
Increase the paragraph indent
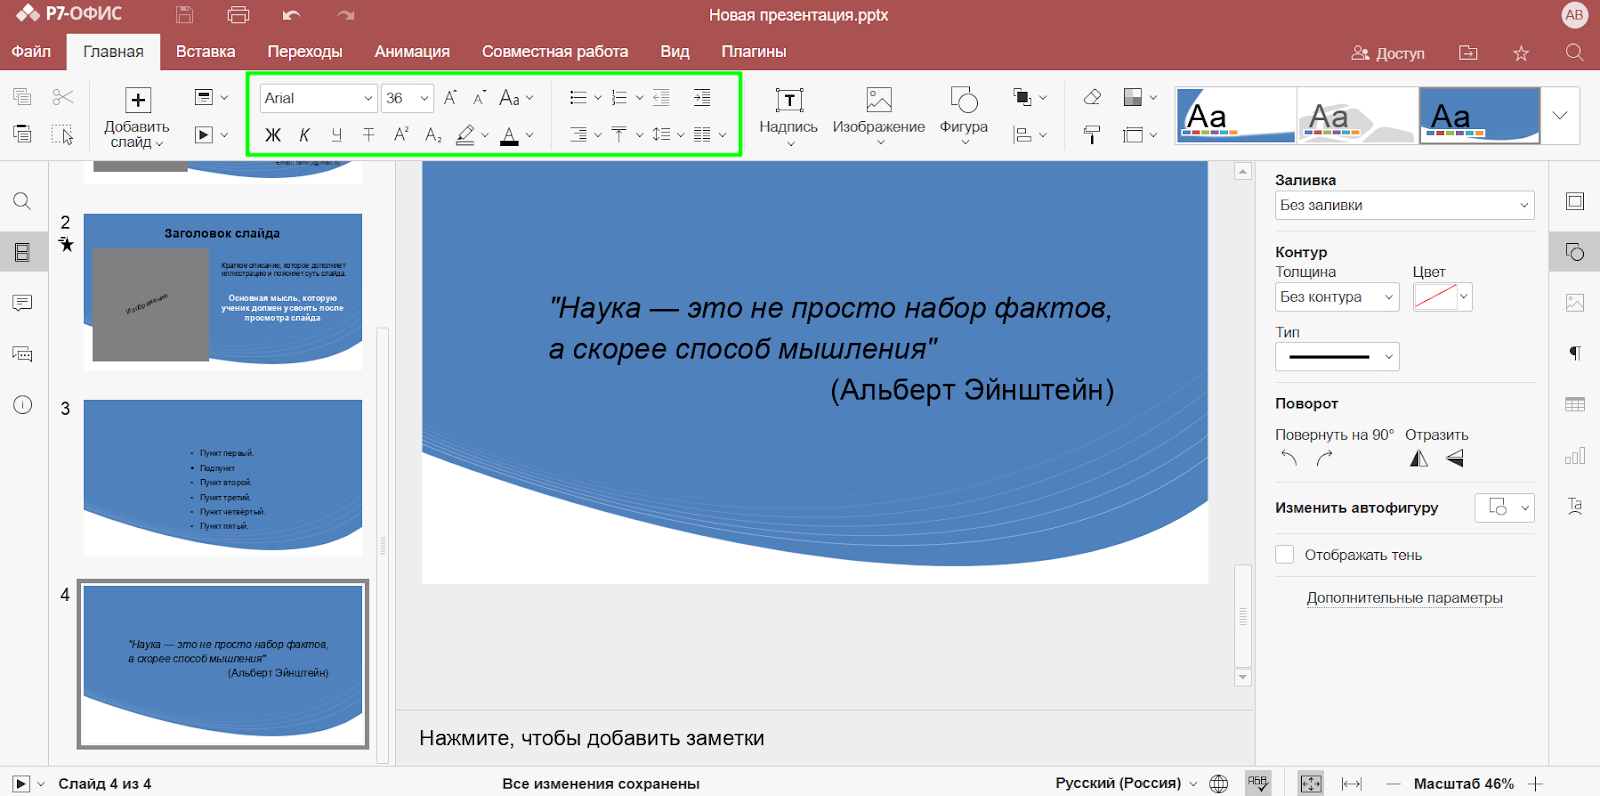click(702, 97)
